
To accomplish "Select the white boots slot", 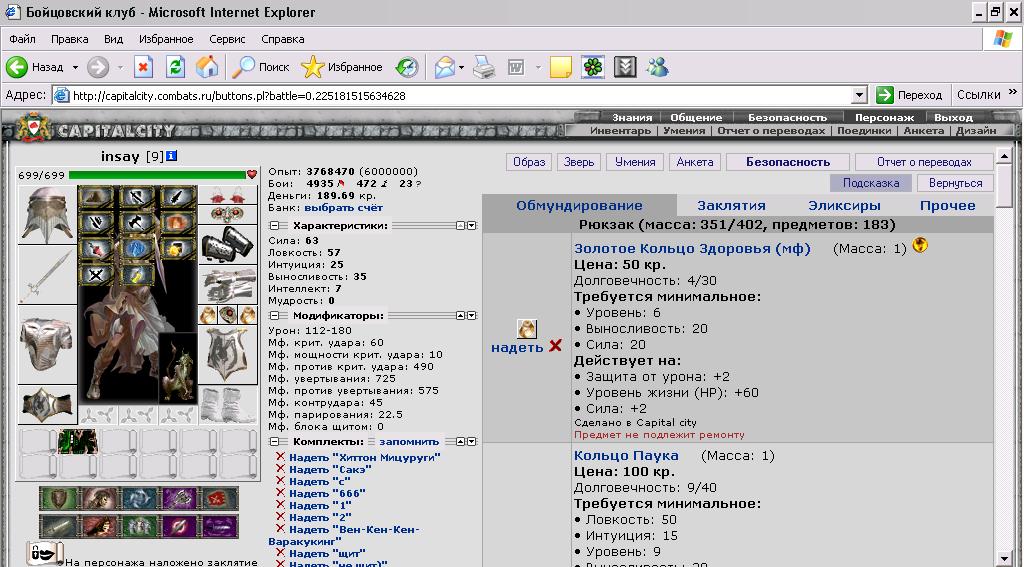I will pos(228,405).
